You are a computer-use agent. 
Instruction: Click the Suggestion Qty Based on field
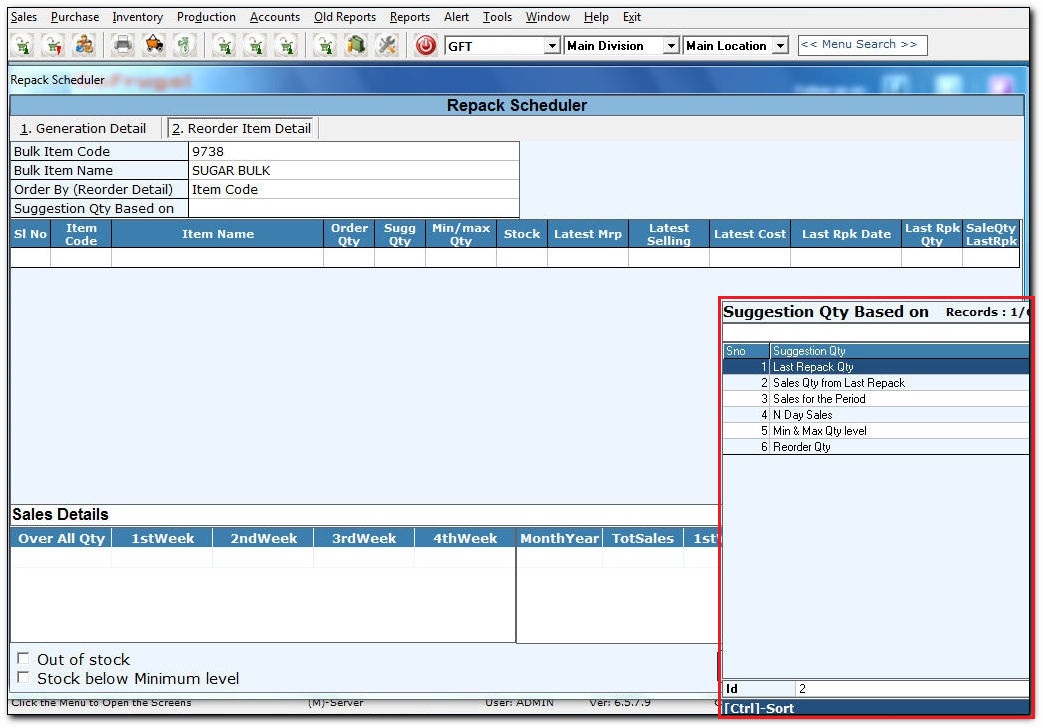coord(353,208)
